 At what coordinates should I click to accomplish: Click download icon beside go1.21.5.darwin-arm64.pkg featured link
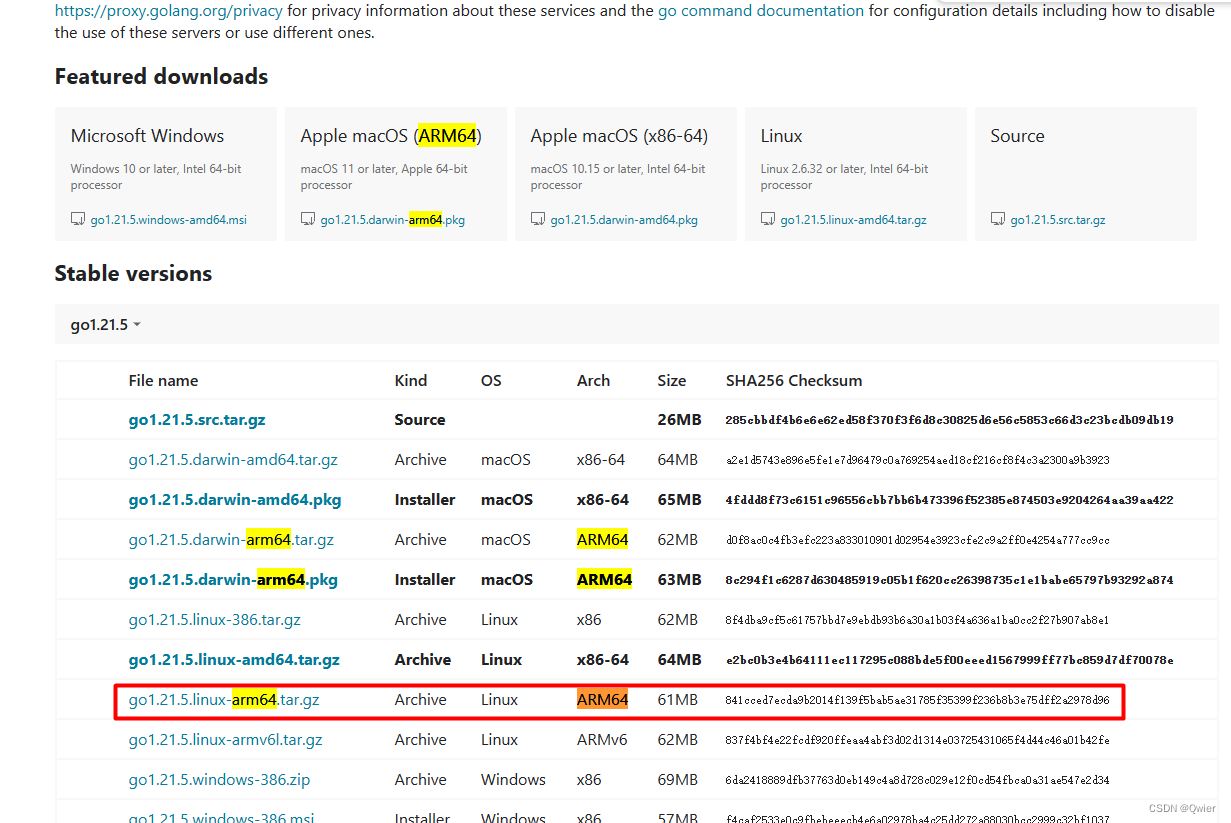click(308, 219)
